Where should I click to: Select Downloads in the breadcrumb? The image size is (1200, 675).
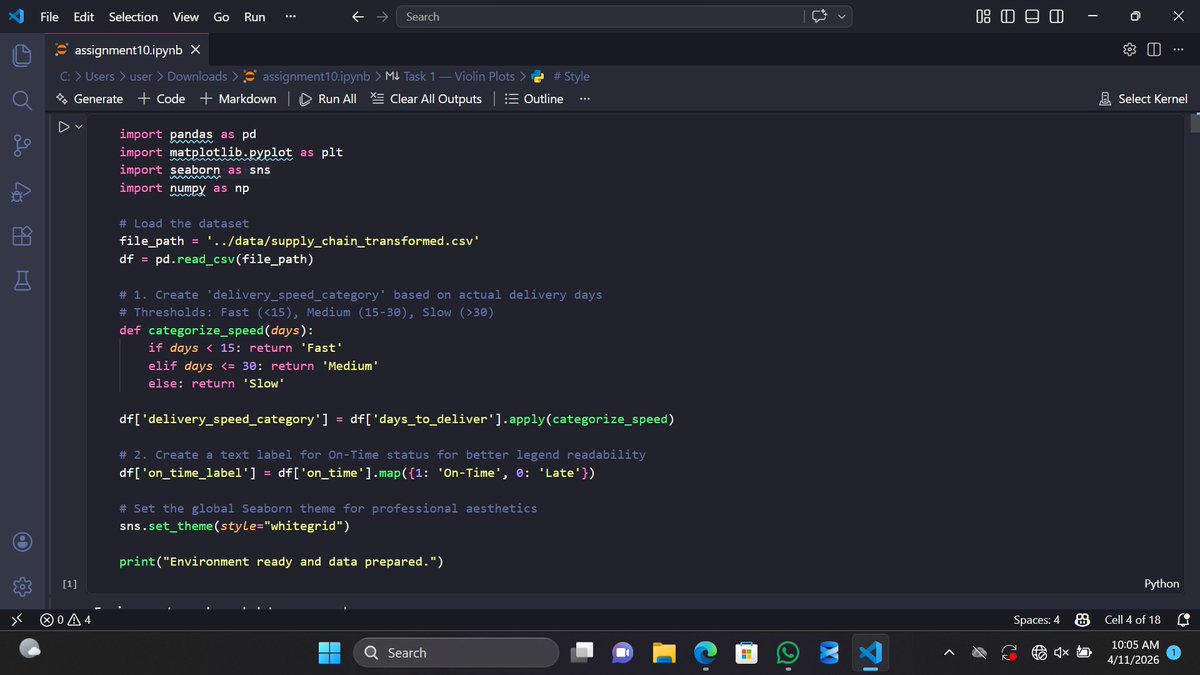[x=197, y=76]
